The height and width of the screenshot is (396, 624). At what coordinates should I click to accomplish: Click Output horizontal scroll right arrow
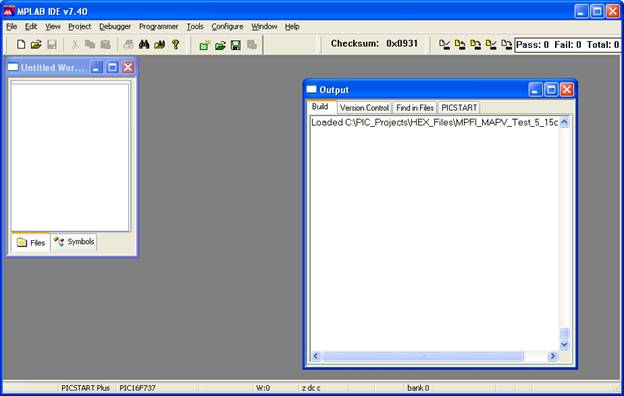(x=553, y=356)
